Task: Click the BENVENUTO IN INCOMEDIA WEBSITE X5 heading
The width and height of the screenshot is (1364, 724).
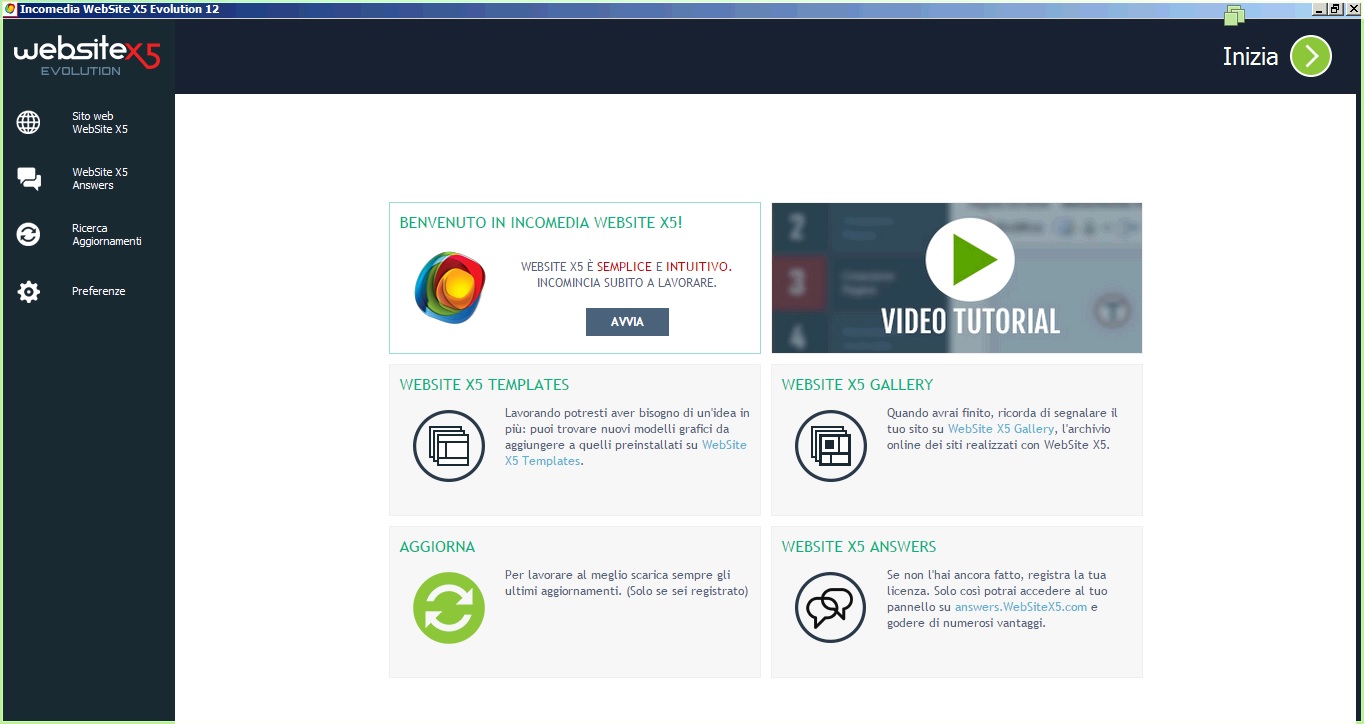Action: click(x=541, y=223)
